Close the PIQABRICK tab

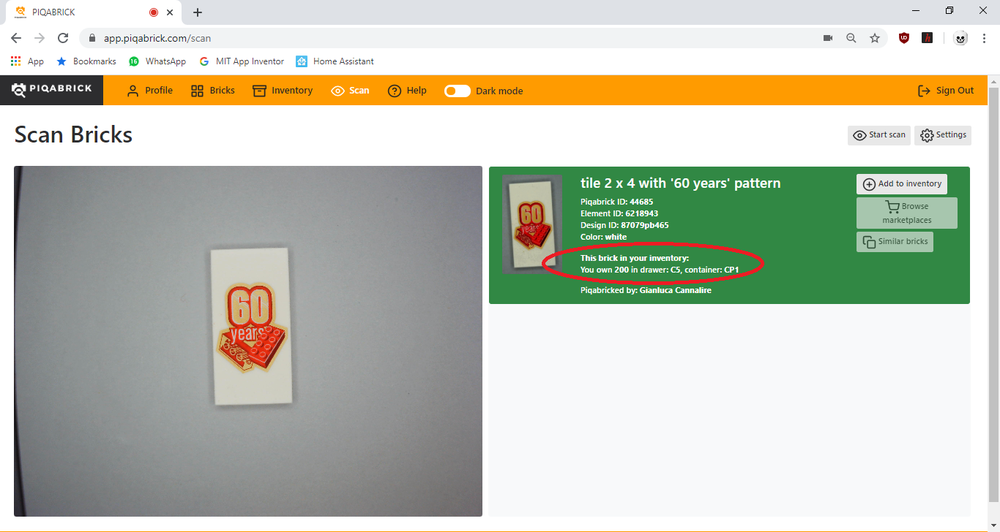pos(170,12)
